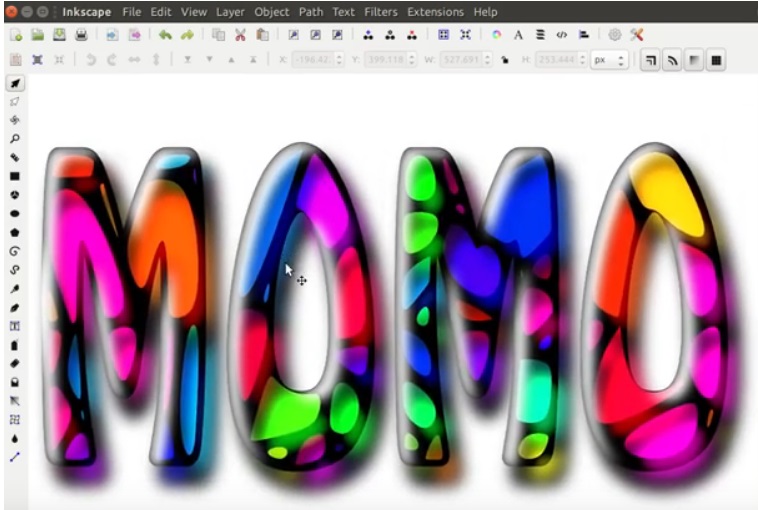Toggle move patterns with objects button
758x510 pixels.
pos(716,60)
